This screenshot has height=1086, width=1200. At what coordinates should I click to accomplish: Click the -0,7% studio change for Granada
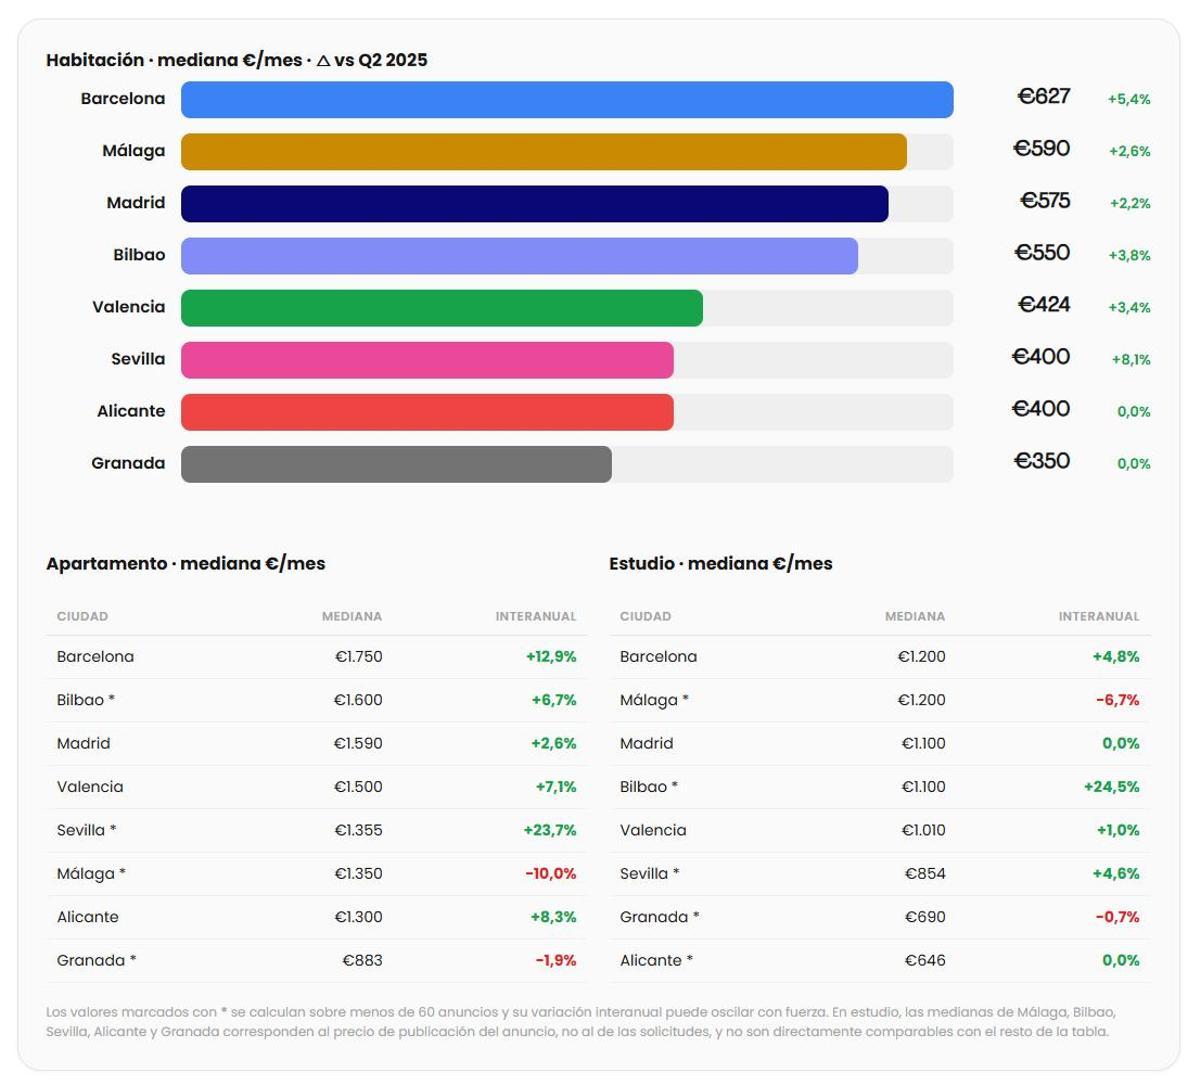[1117, 917]
